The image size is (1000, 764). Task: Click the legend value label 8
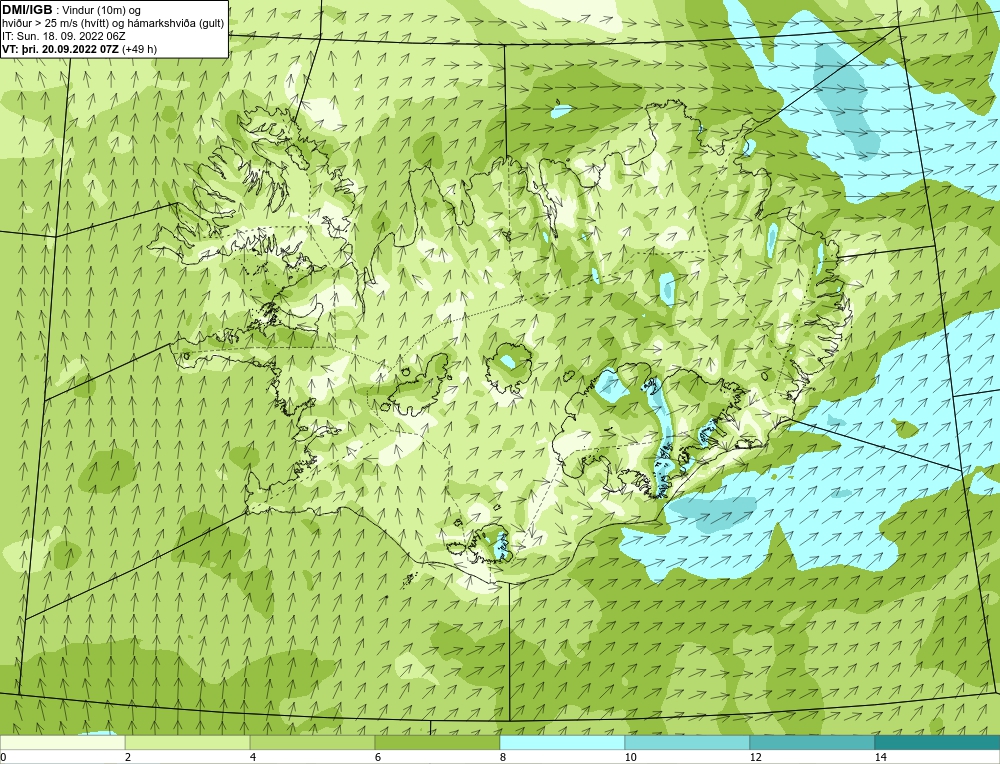tap(503, 757)
